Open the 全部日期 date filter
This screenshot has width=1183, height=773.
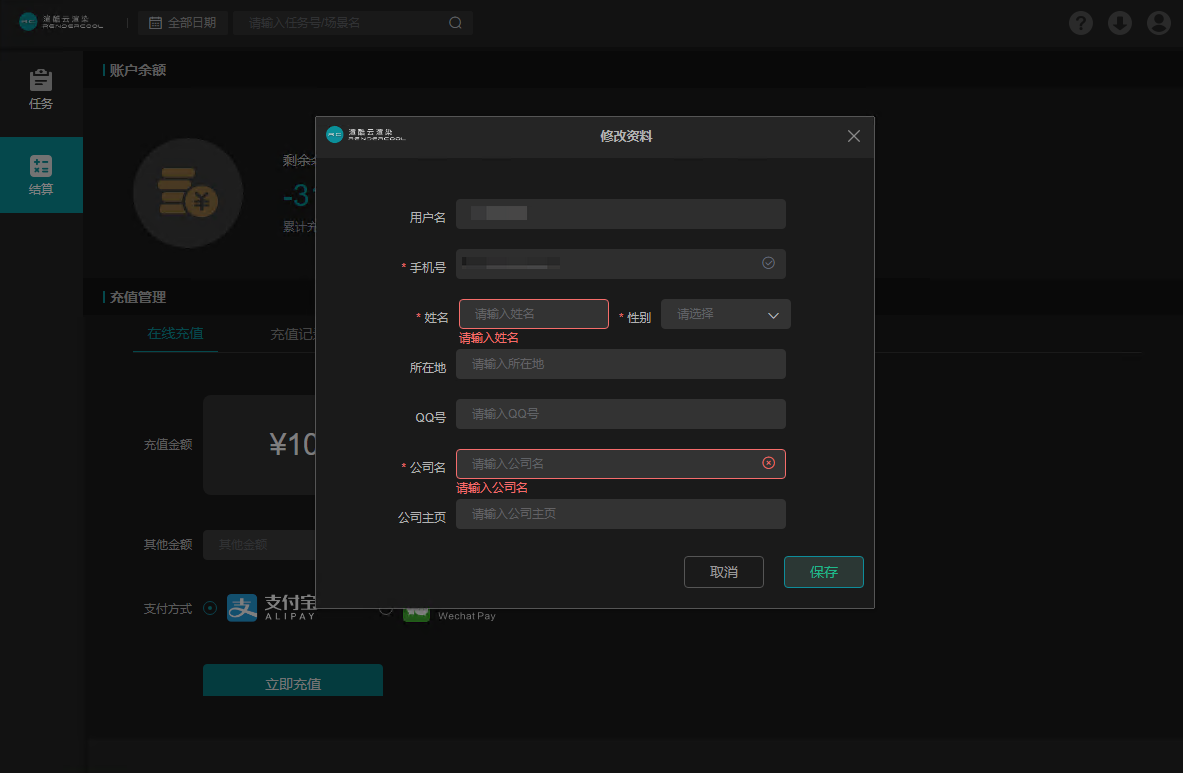(x=183, y=23)
